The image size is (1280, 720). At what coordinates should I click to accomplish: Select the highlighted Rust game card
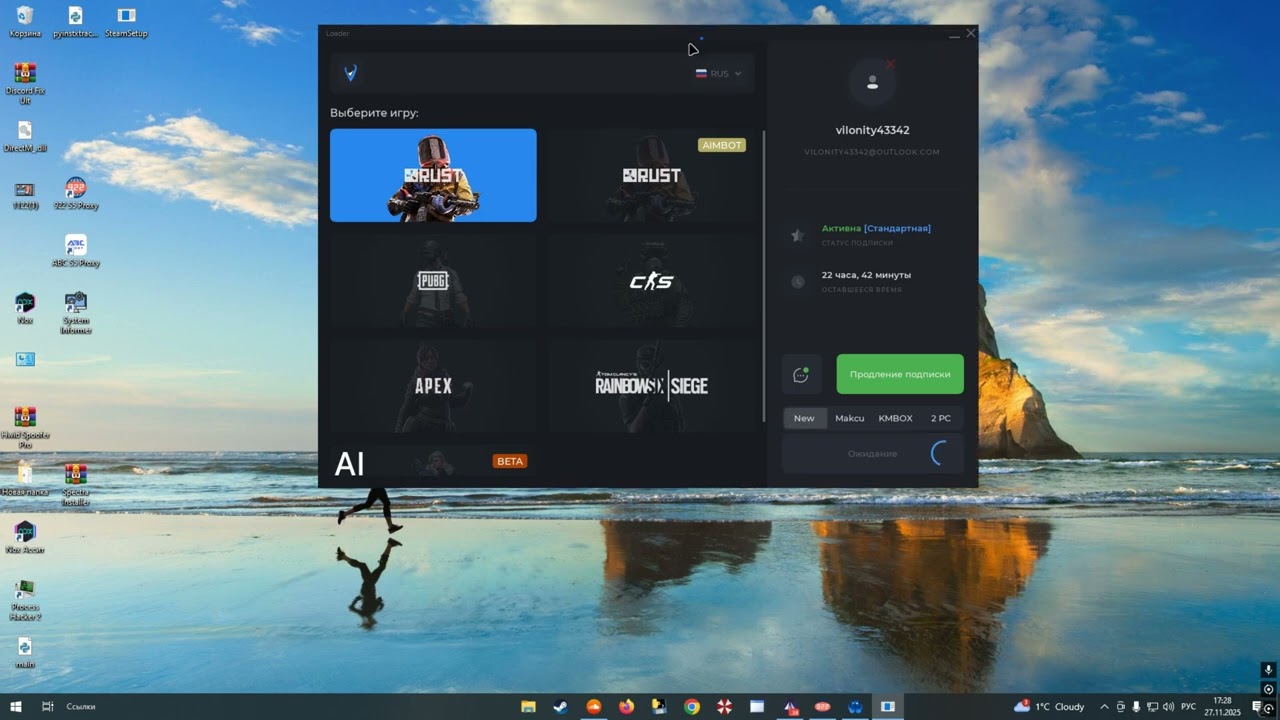coord(433,175)
